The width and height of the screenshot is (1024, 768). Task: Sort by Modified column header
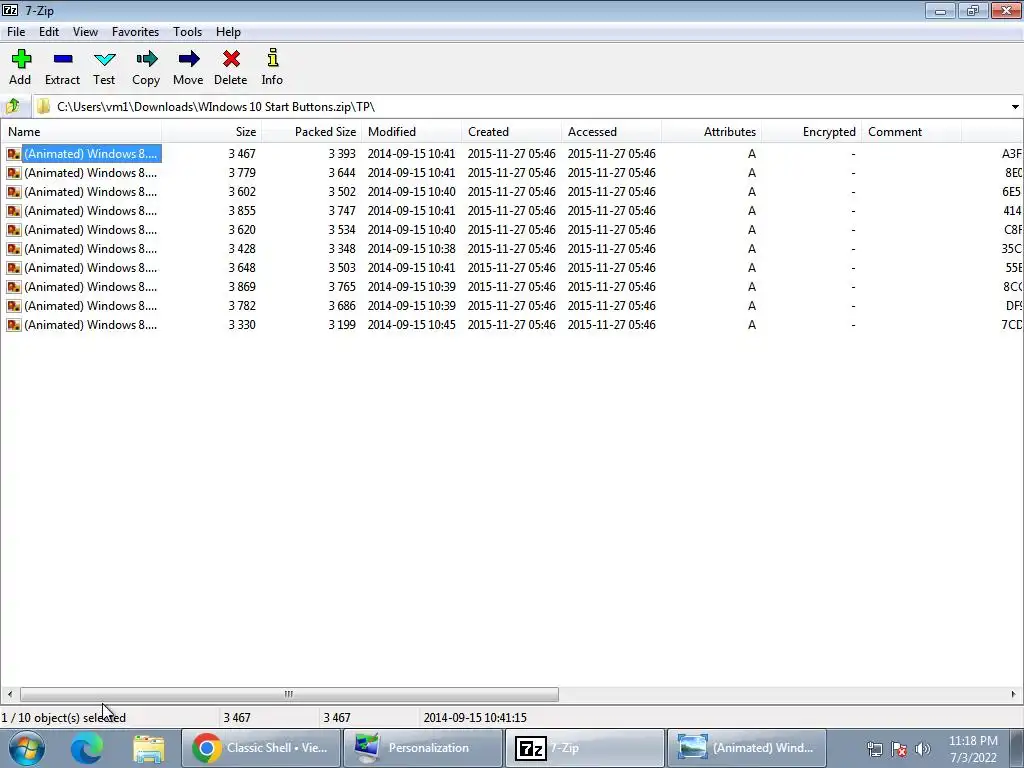point(411,132)
